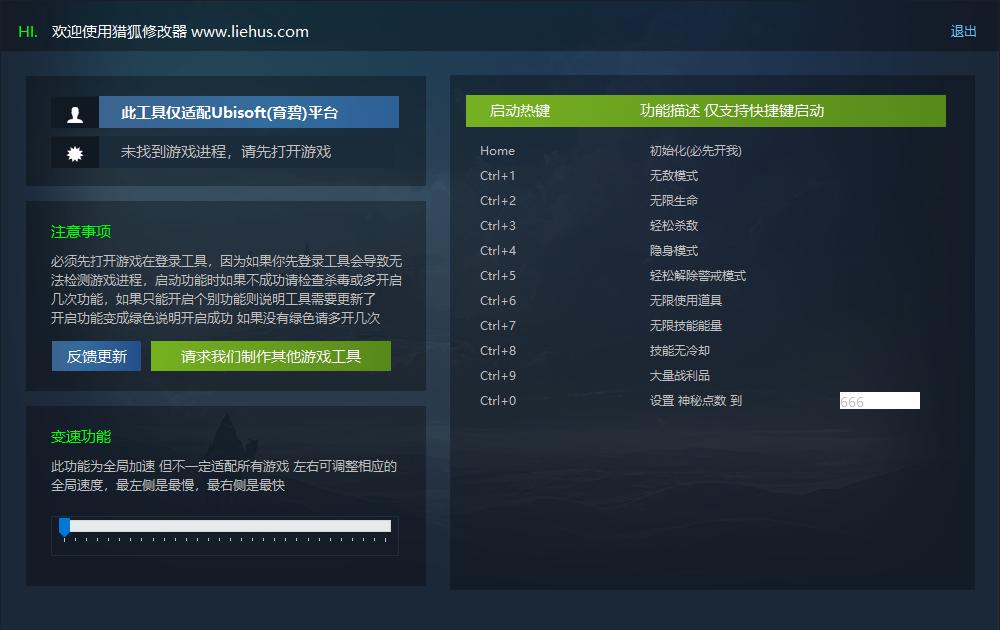Screen dimensions: 1000x630
Task: Click the Ctrl+9 hotkey label
Action: [497, 376]
